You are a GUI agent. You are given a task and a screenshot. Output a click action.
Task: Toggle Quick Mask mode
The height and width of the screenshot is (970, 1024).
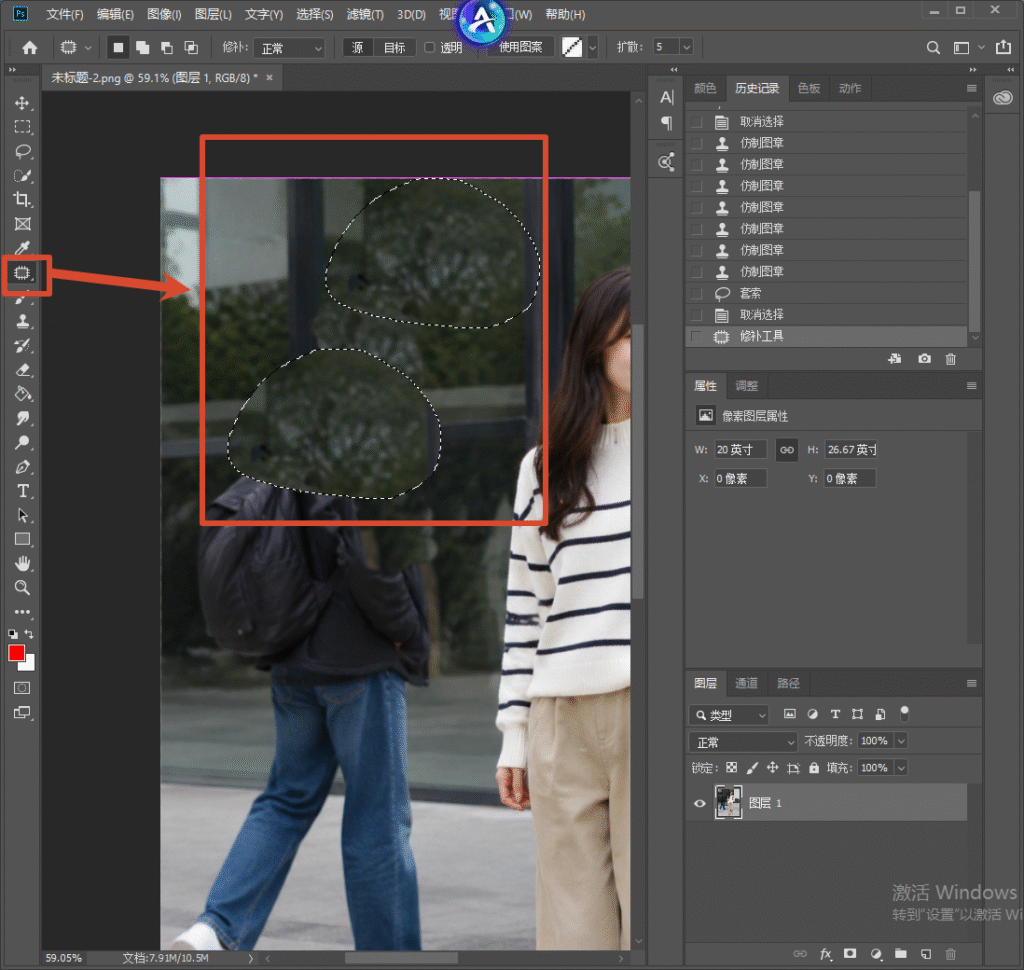click(22, 688)
